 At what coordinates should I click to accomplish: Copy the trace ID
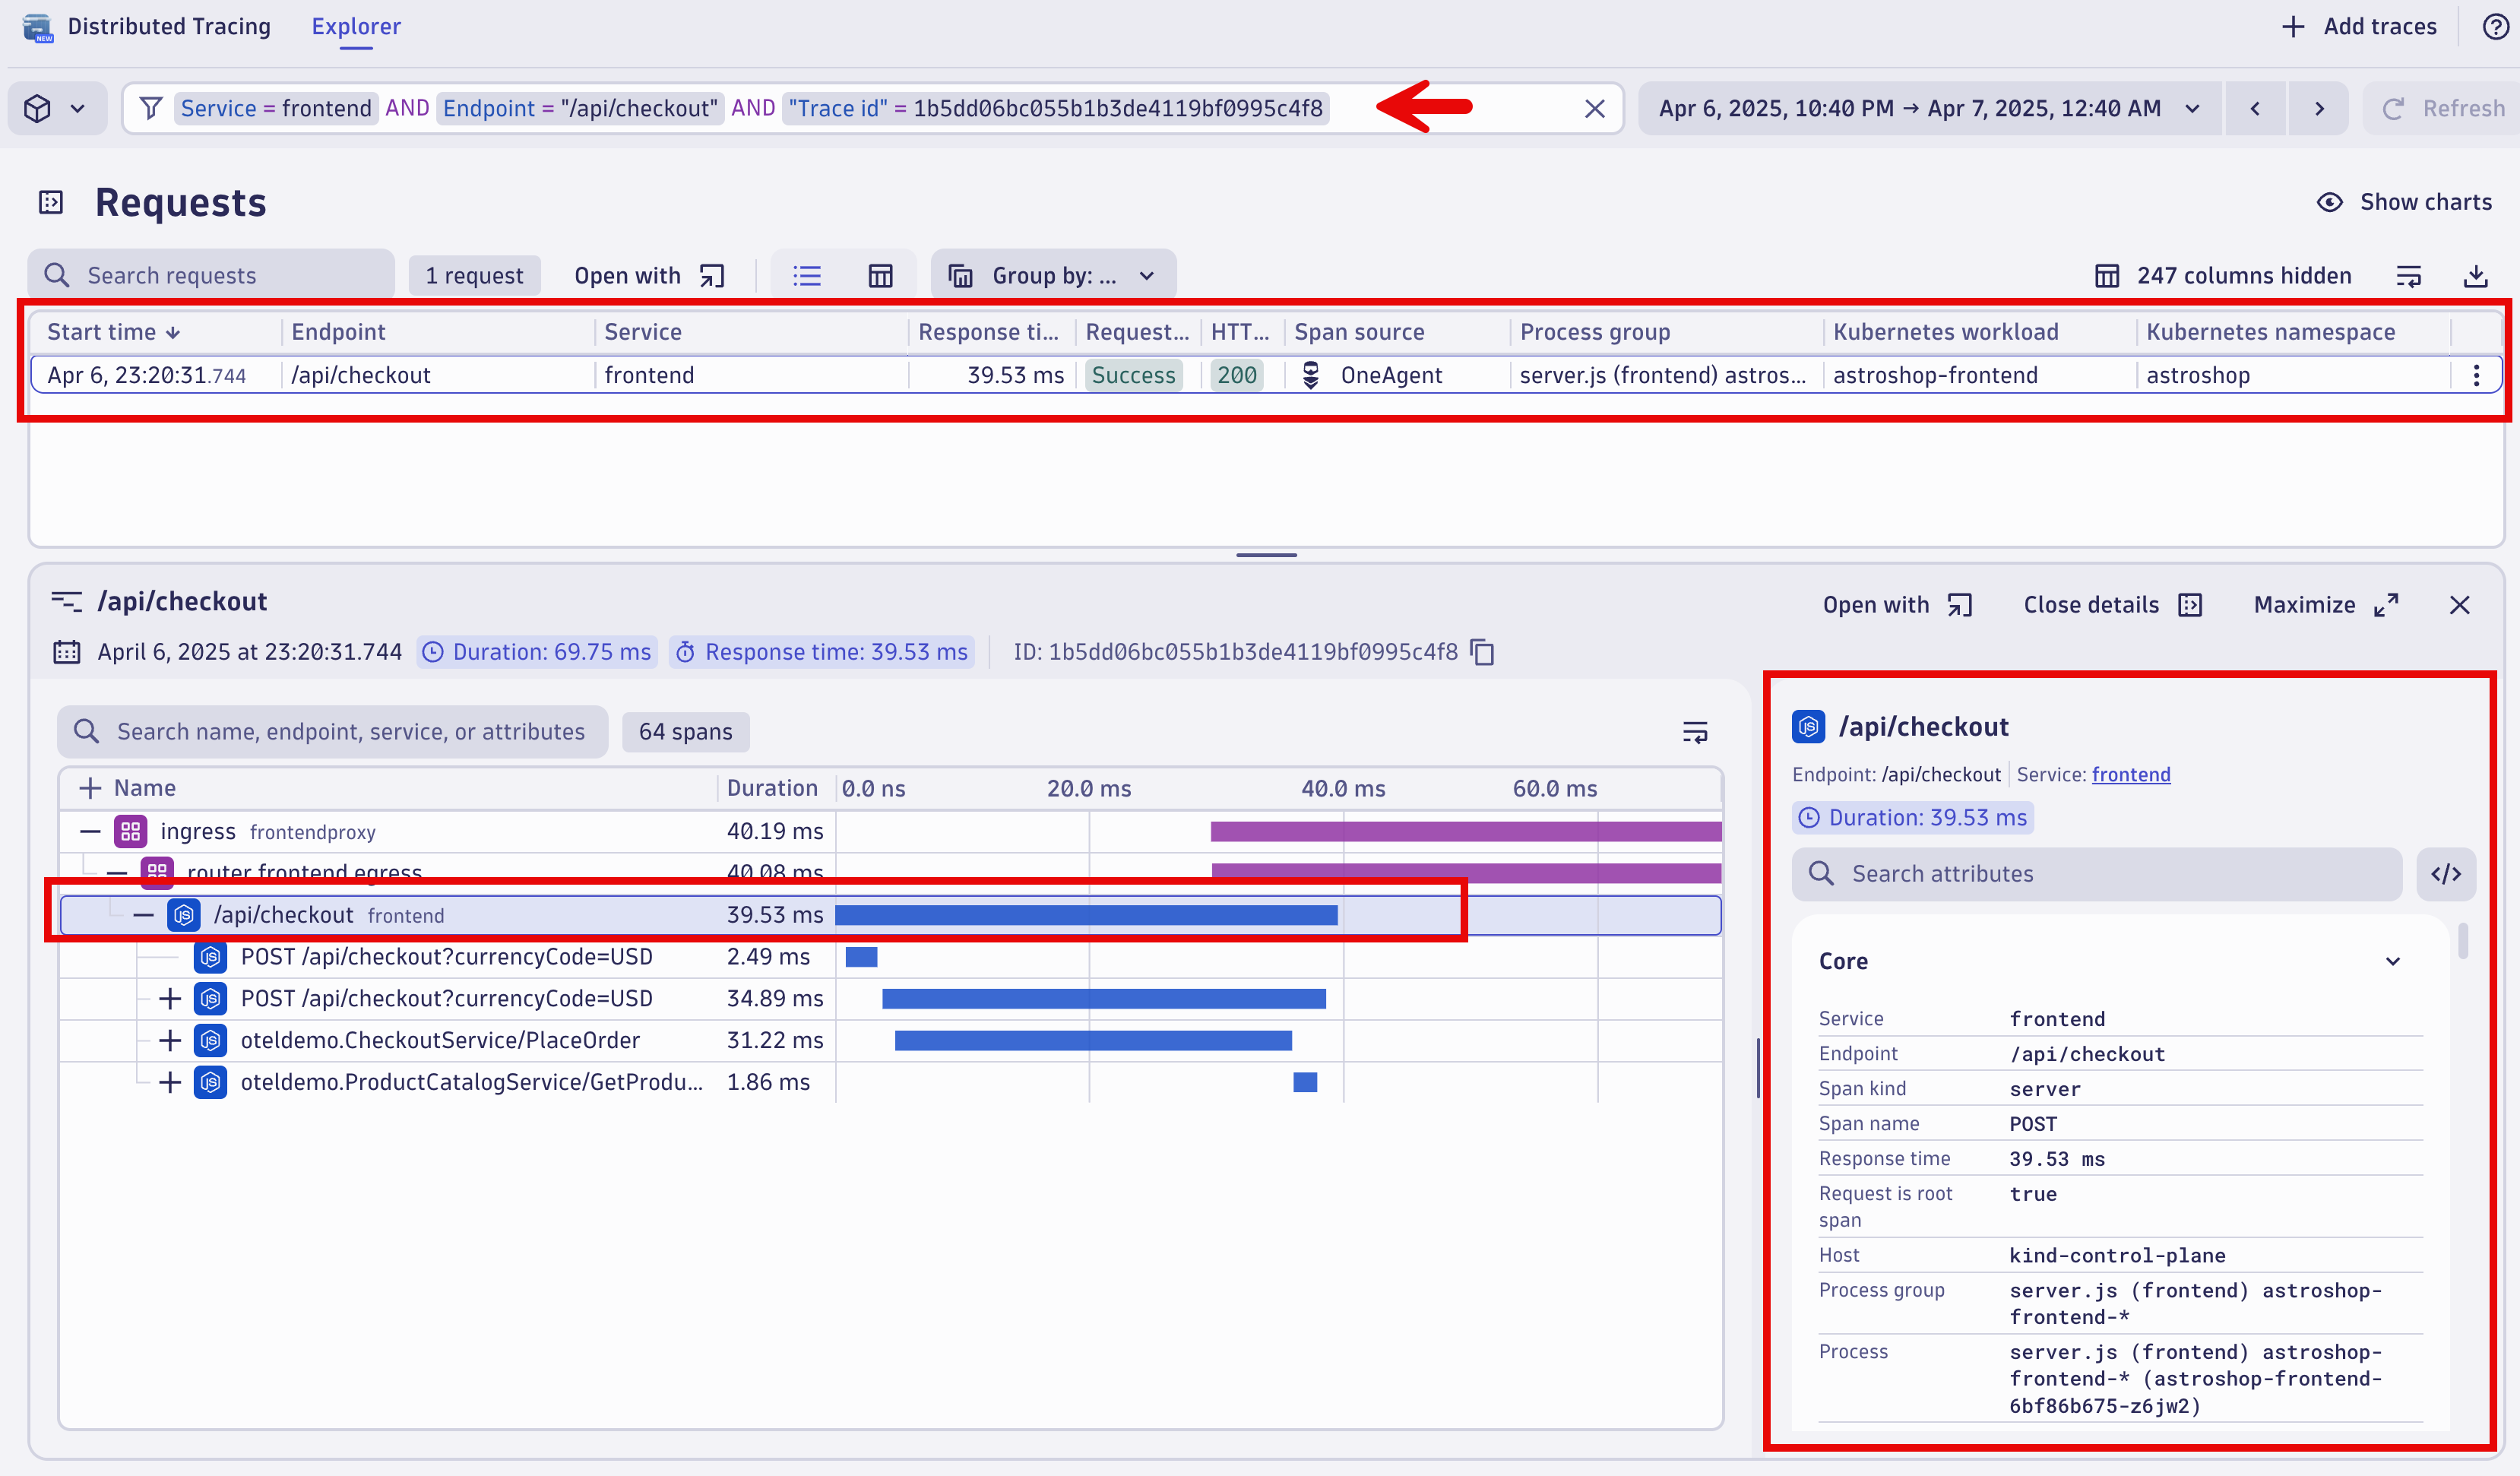[1483, 652]
